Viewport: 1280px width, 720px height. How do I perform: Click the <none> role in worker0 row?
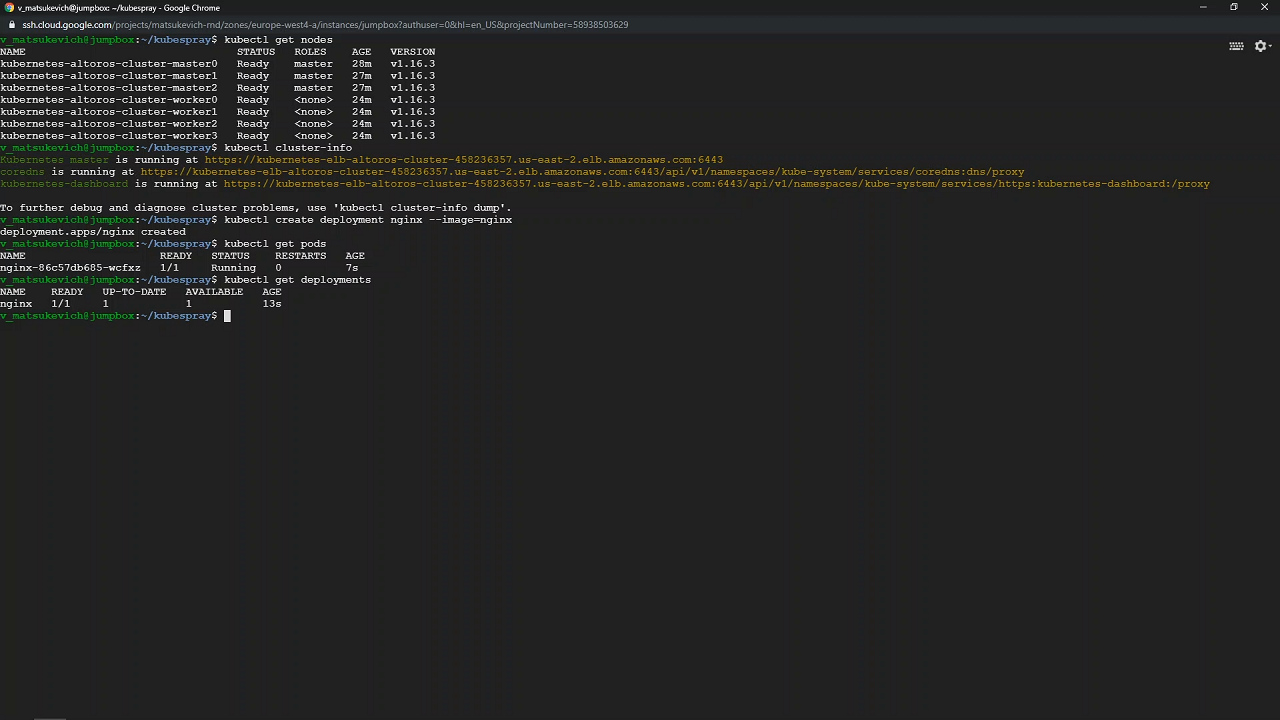(313, 100)
